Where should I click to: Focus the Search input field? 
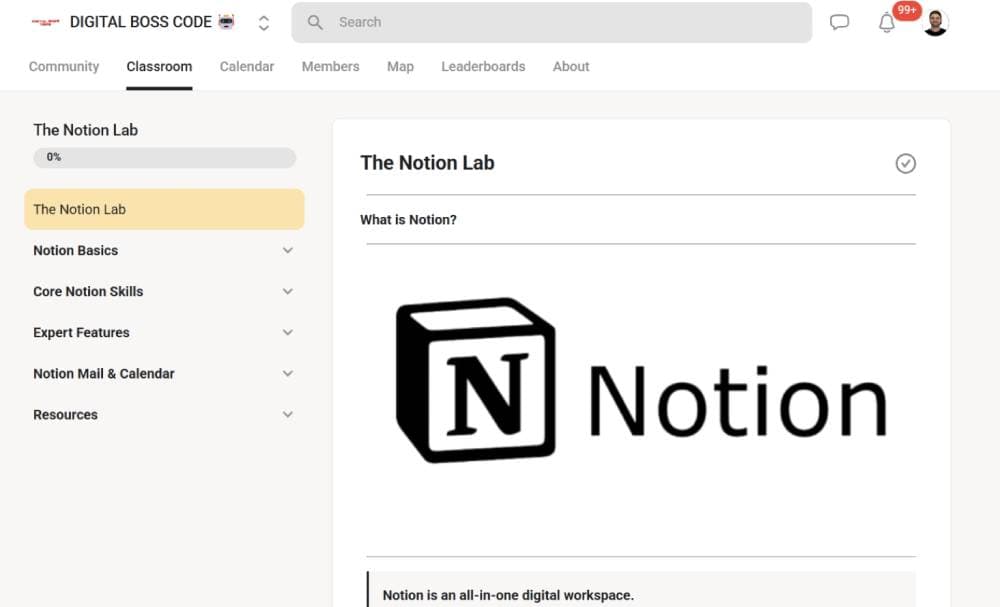point(552,22)
